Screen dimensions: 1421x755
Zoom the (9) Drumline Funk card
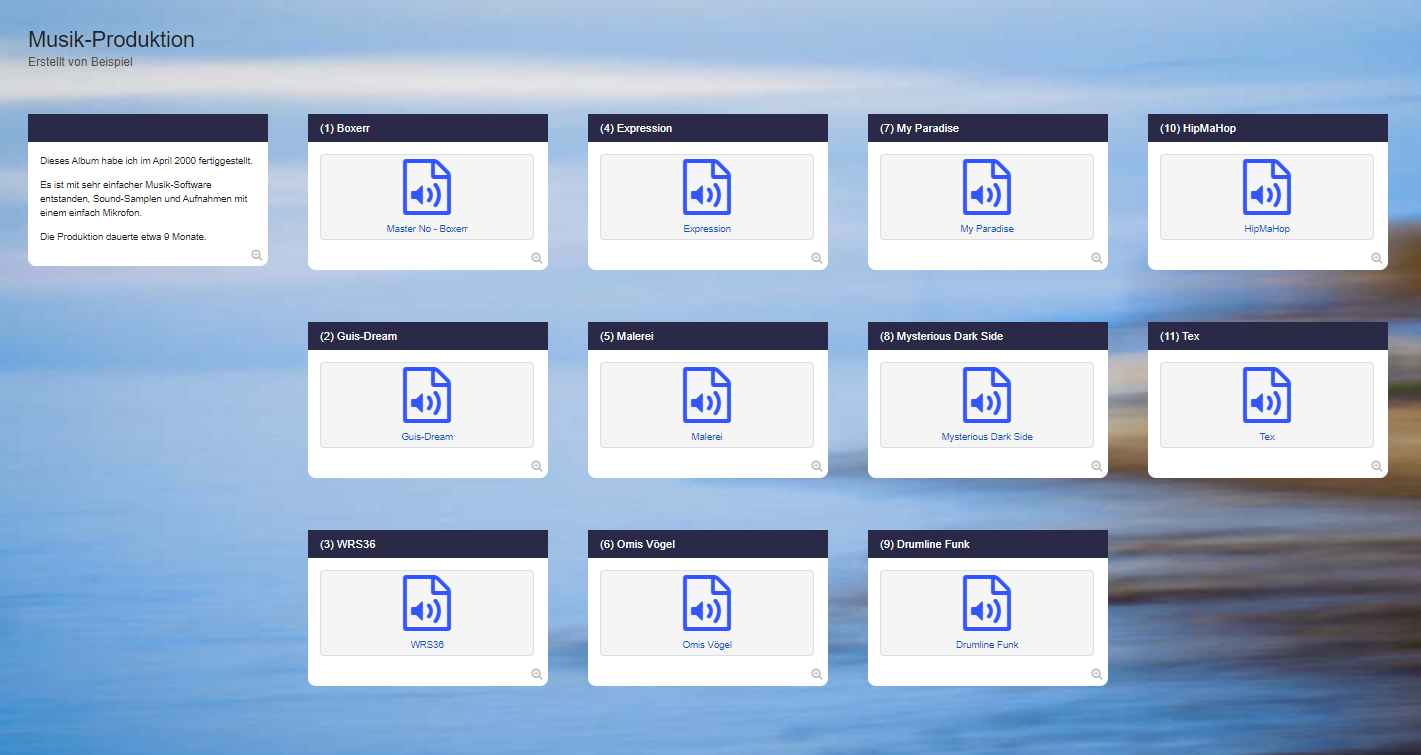tap(1097, 674)
